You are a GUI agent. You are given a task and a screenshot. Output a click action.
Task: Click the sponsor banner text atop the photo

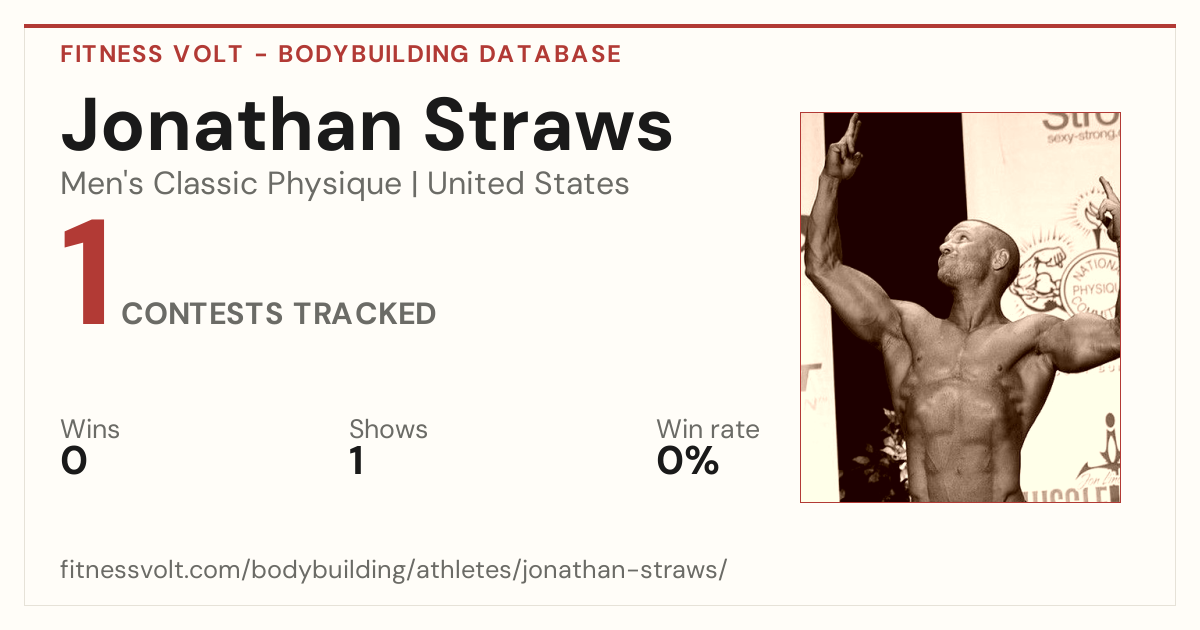(x=1080, y=128)
